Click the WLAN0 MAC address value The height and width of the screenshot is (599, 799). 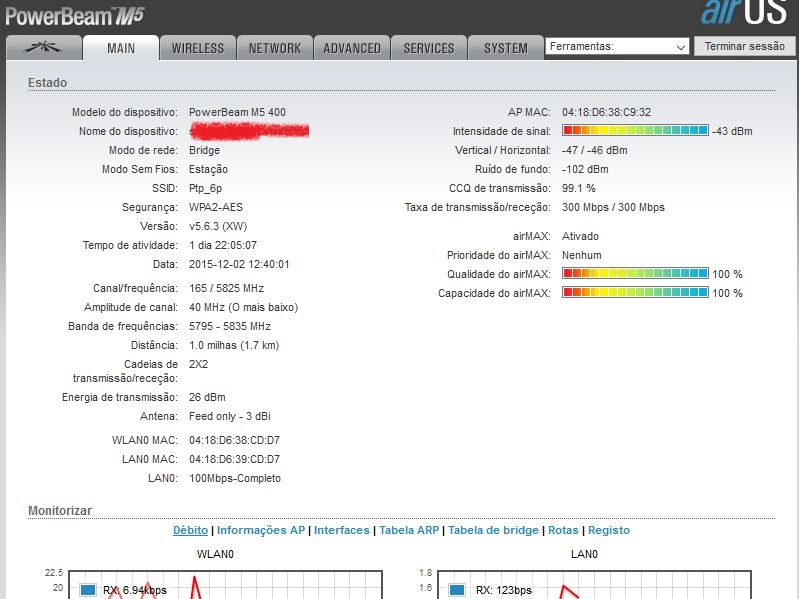click(234, 440)
